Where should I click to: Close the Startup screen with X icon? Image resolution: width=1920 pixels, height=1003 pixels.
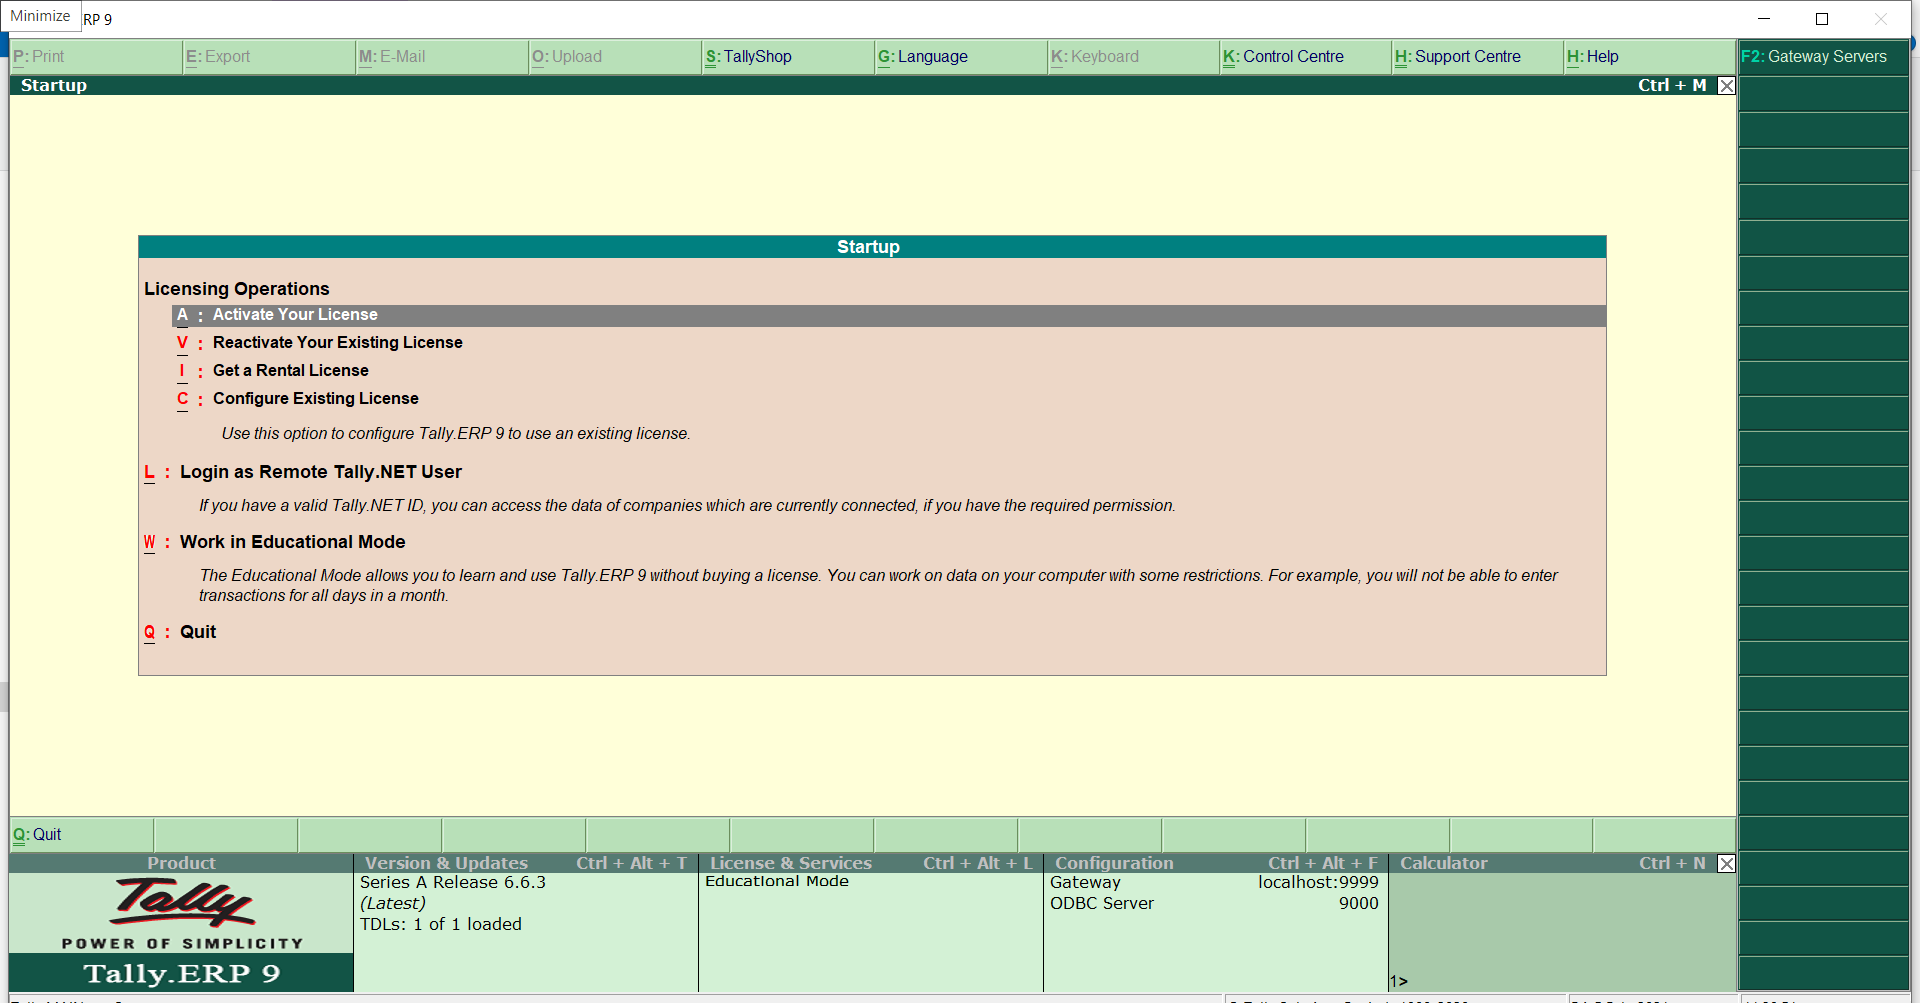click(x=1726, y=86)
